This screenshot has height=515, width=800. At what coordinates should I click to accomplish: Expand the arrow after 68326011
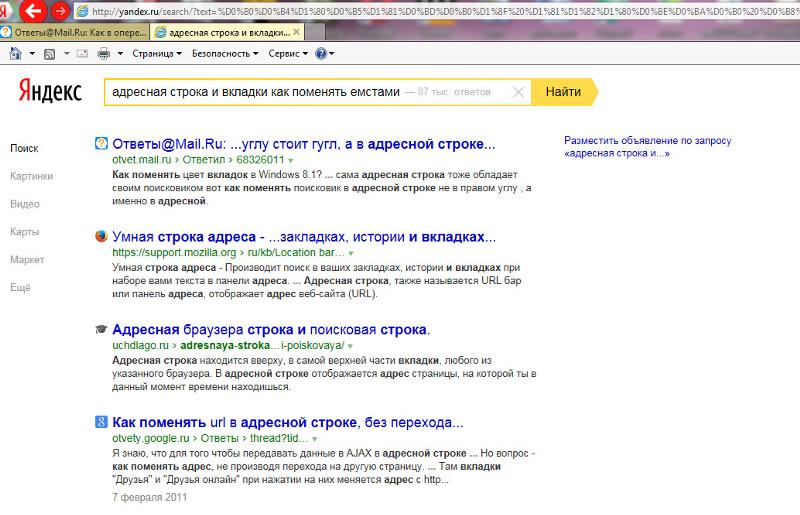click(291, 160)
